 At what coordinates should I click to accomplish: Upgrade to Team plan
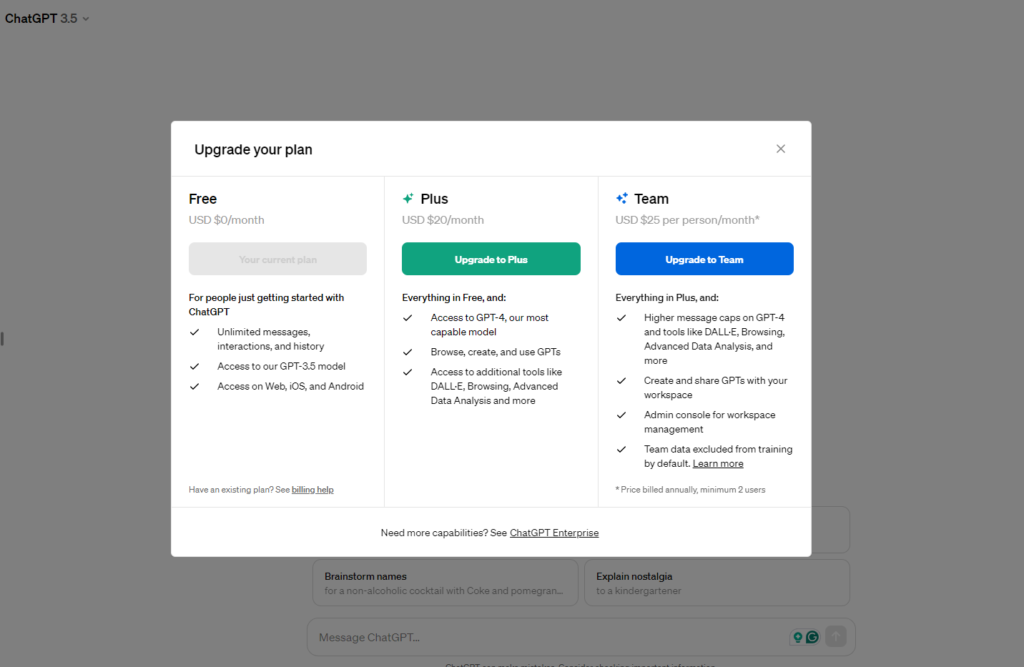[x=704, y=259]
